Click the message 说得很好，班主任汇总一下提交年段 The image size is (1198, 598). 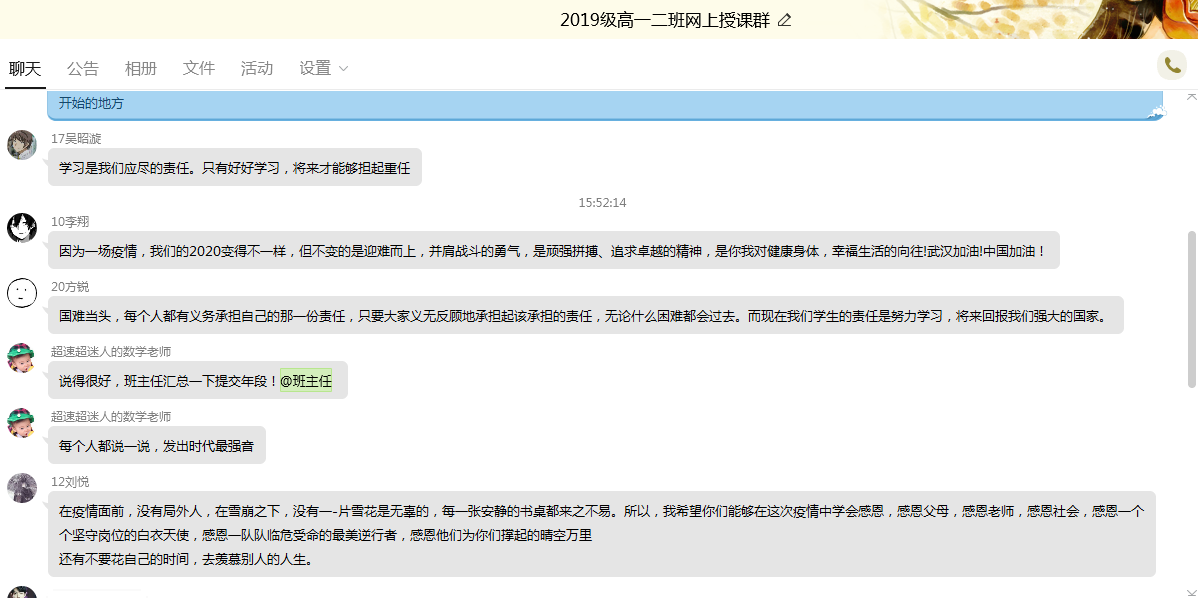[x=198, y=380]
